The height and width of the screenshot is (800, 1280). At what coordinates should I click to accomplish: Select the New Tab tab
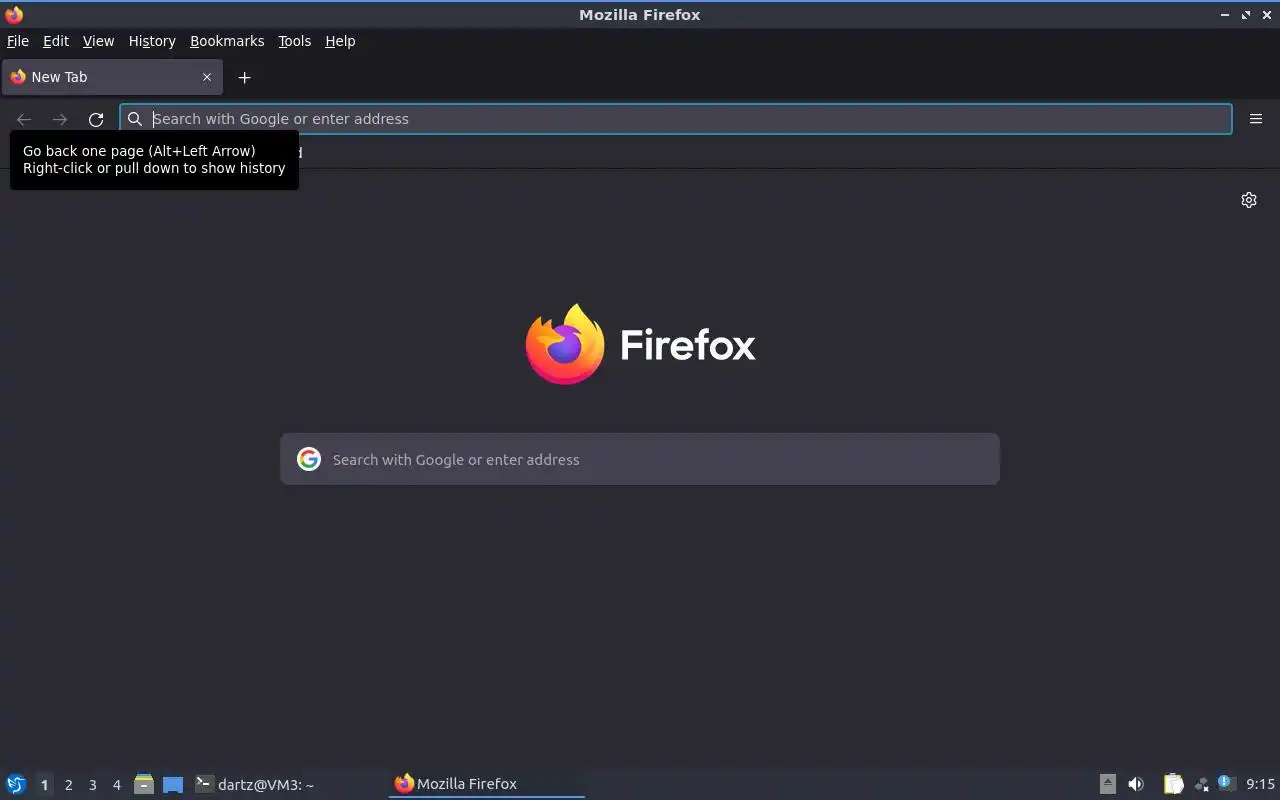click(111, 77)
